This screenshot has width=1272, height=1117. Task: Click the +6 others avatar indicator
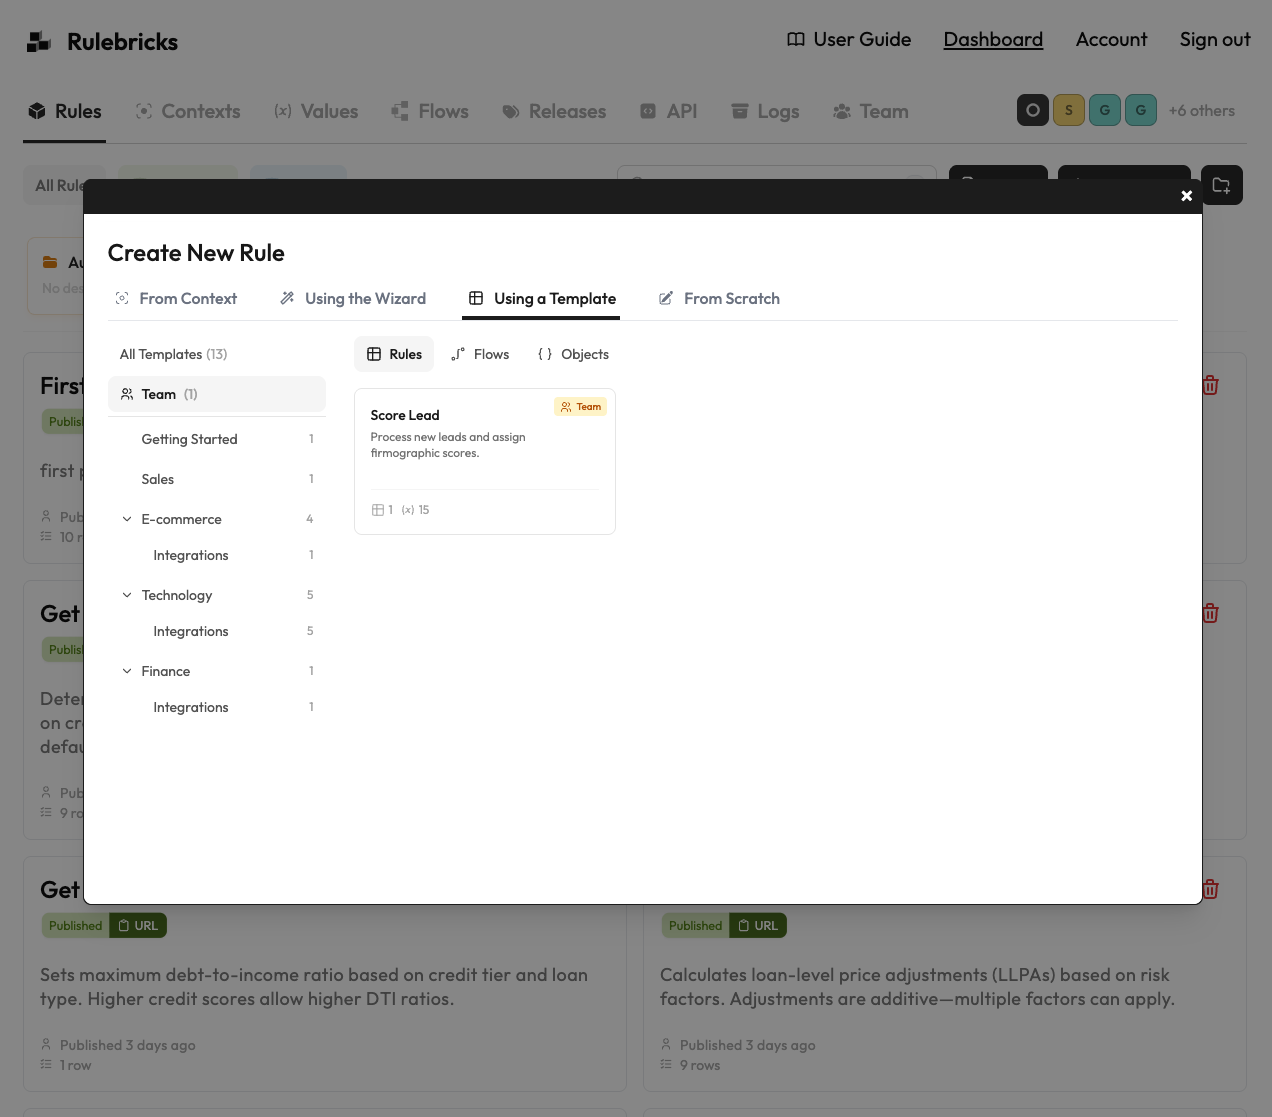(1202, 110)
